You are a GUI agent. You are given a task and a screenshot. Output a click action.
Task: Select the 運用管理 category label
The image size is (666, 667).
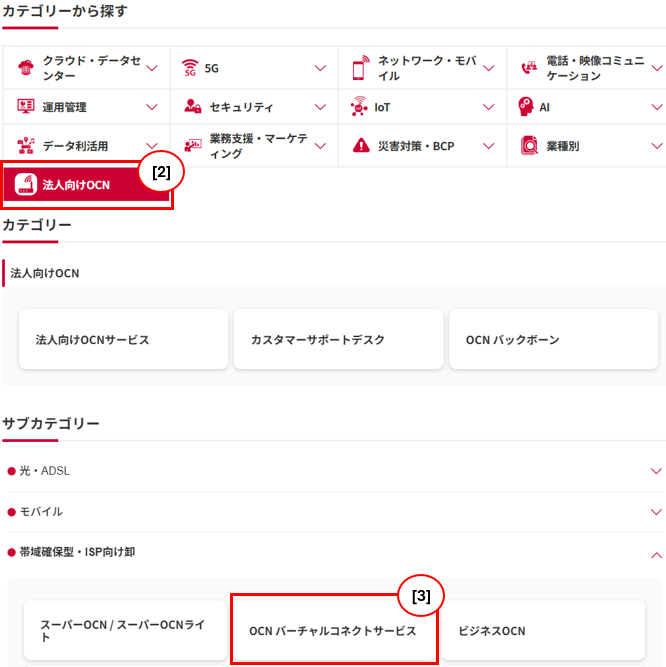pos(64,107)
